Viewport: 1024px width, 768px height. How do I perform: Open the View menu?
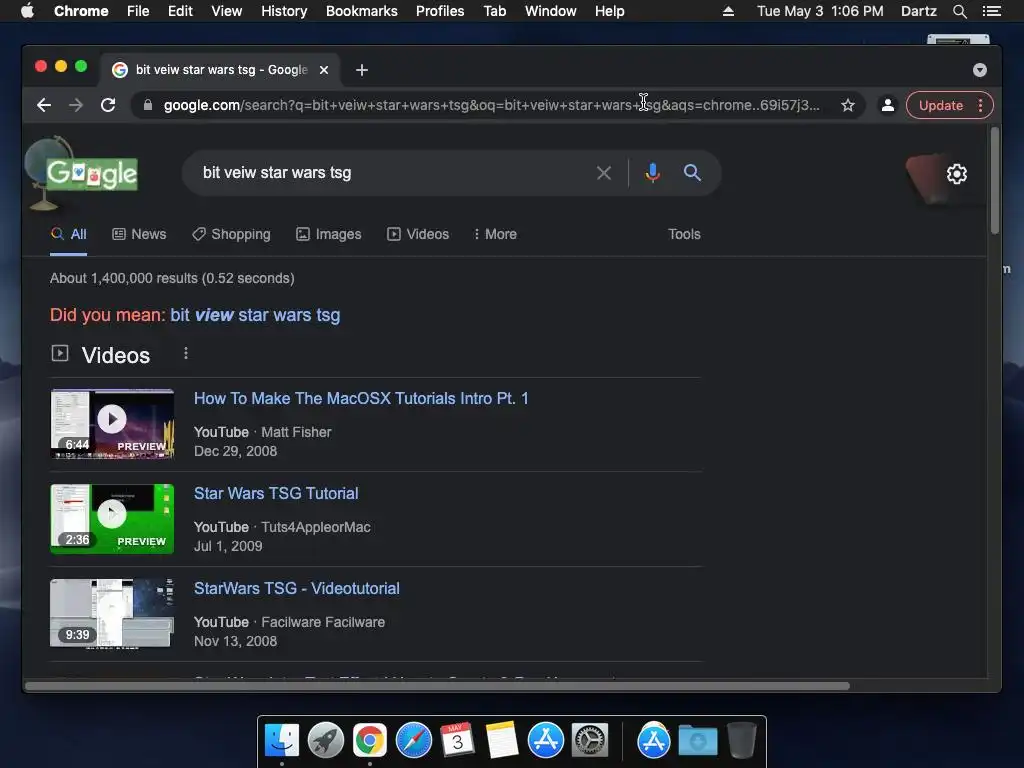(x=227, y=11)
